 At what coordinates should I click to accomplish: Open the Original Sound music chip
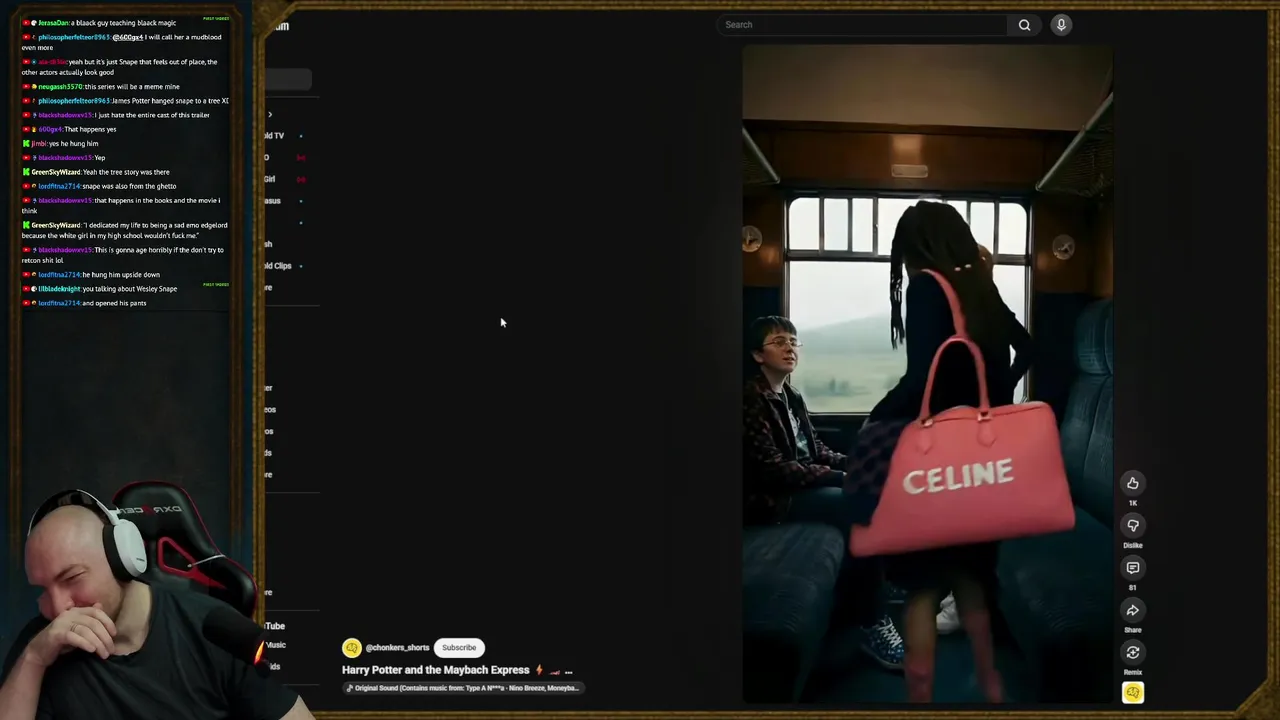462,688
